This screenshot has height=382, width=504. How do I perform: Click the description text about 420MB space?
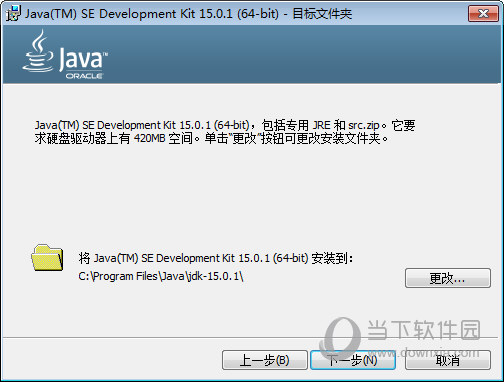[x=225, y=132]
